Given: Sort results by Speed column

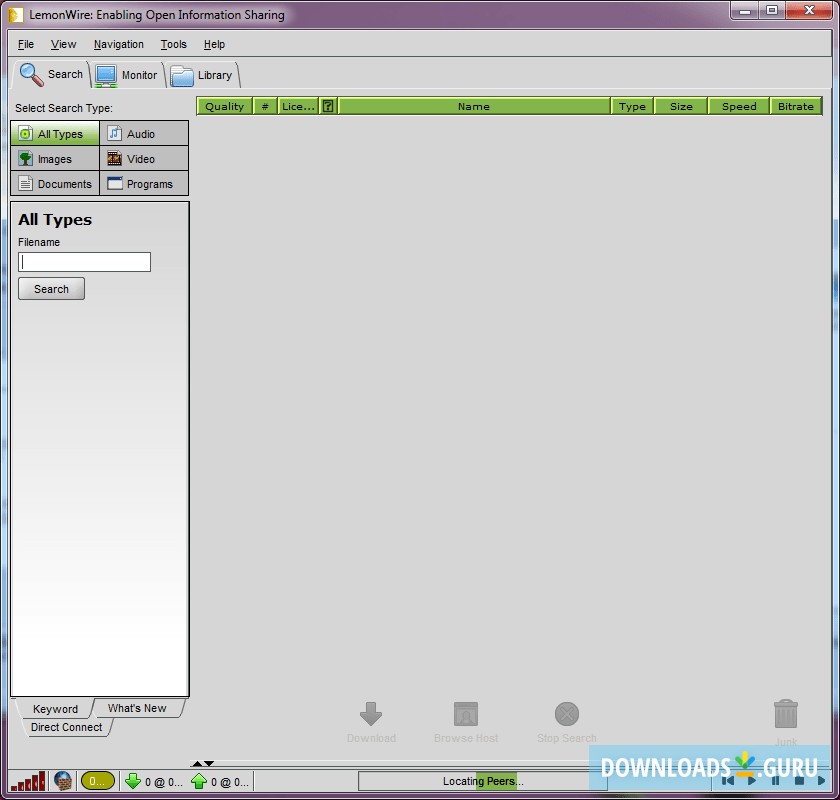Looking at the screenshot, I should (x=739, y=106).
